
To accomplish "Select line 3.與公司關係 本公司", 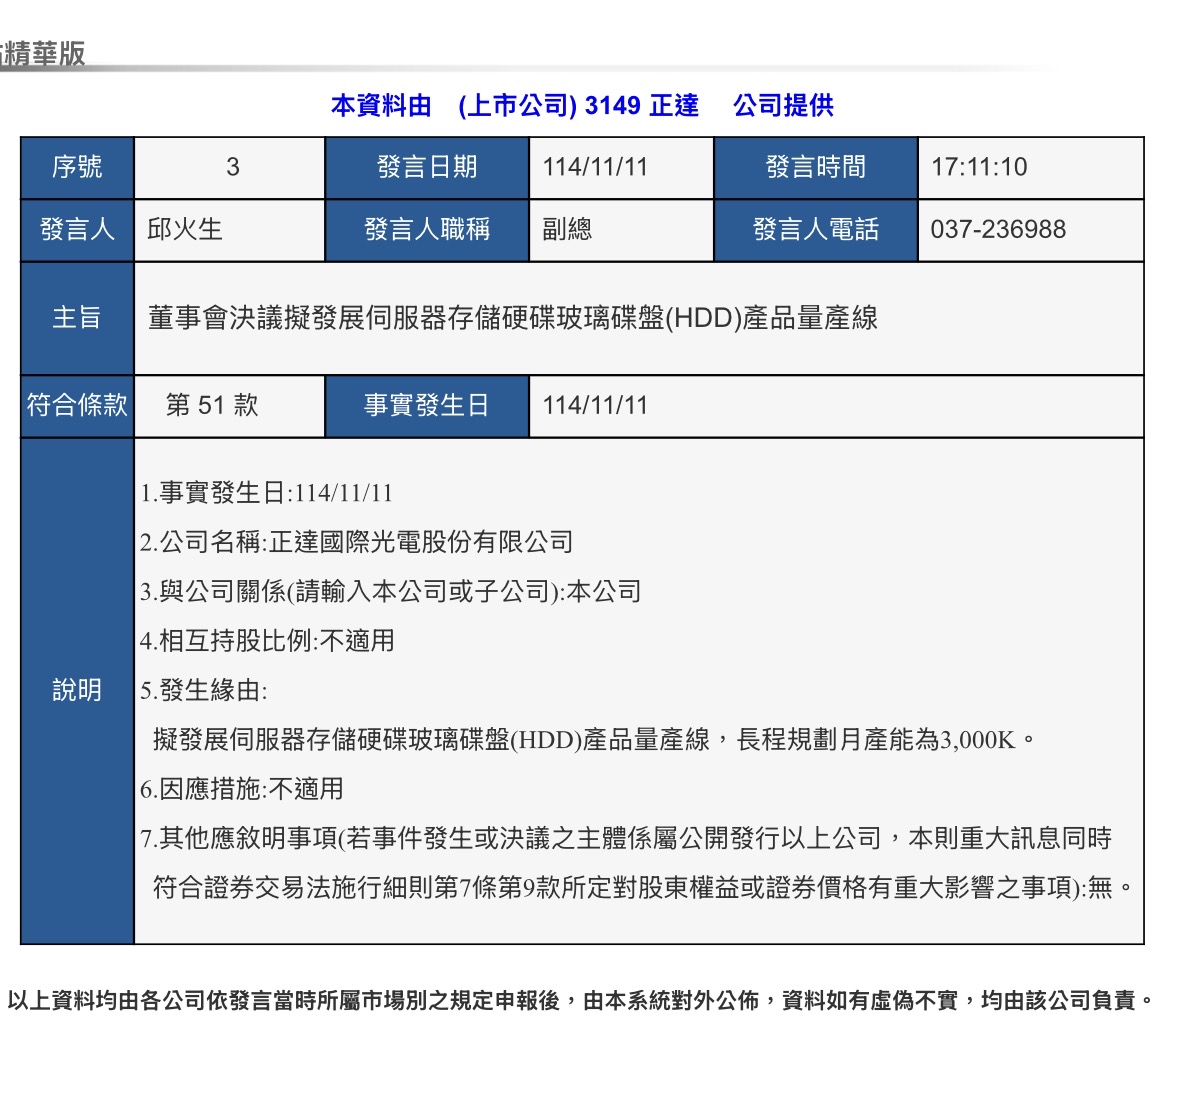I will (x=390, y=591).
